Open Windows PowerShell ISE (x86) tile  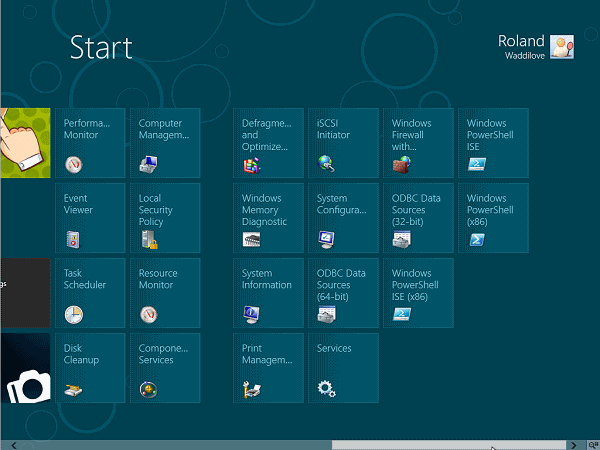(x=419, y=293)
